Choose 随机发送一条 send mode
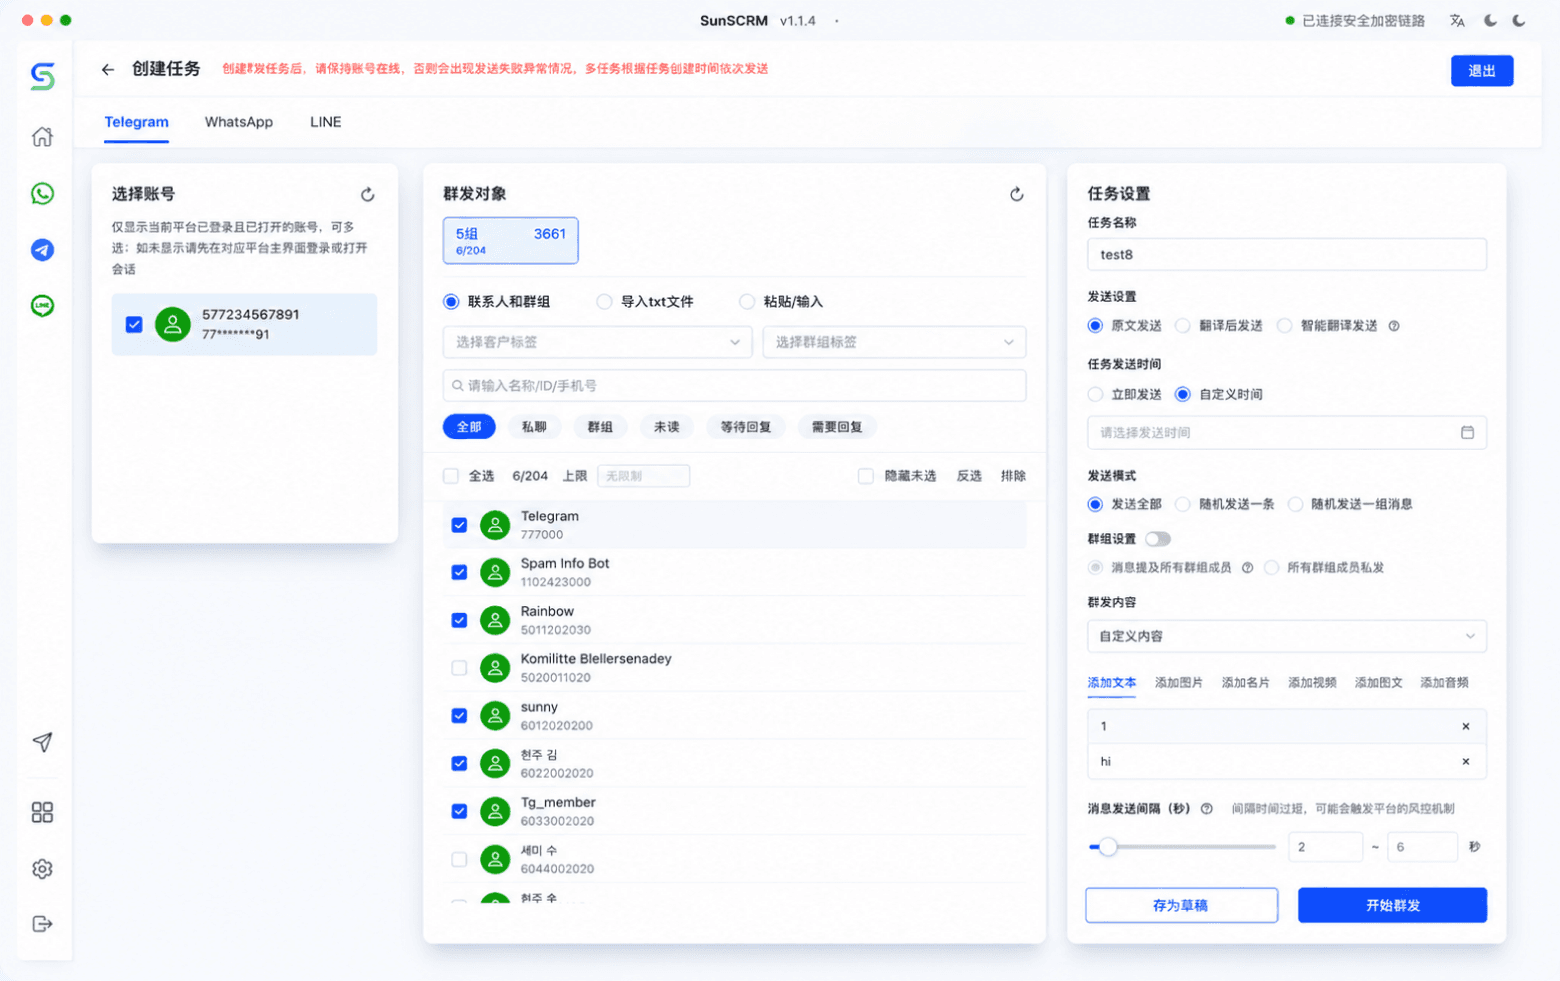 pos(1183,505)
